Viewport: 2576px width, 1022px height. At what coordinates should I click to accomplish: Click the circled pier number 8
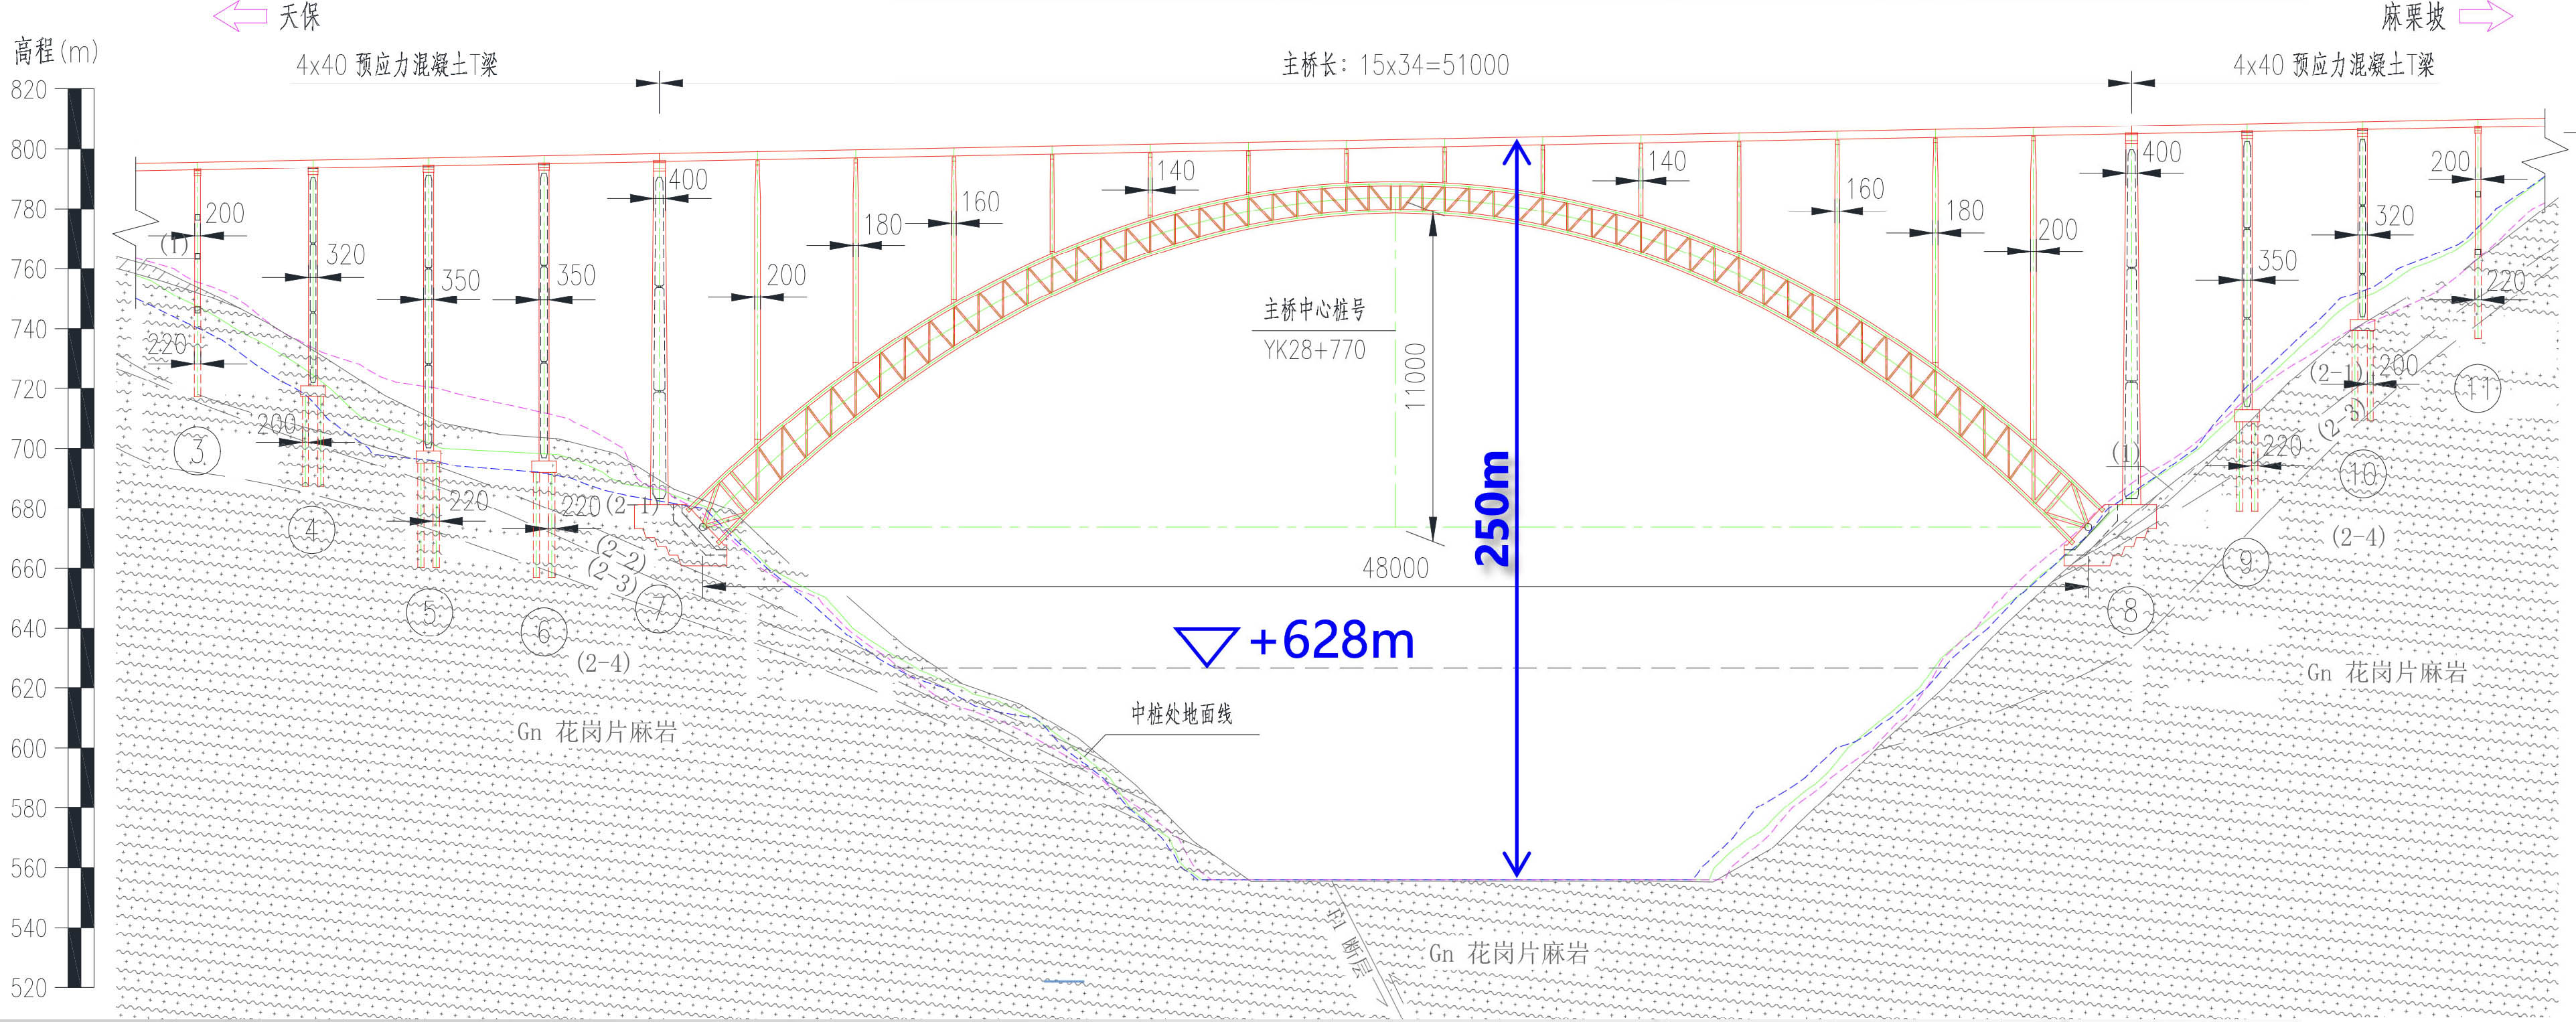click(2130, 610)
